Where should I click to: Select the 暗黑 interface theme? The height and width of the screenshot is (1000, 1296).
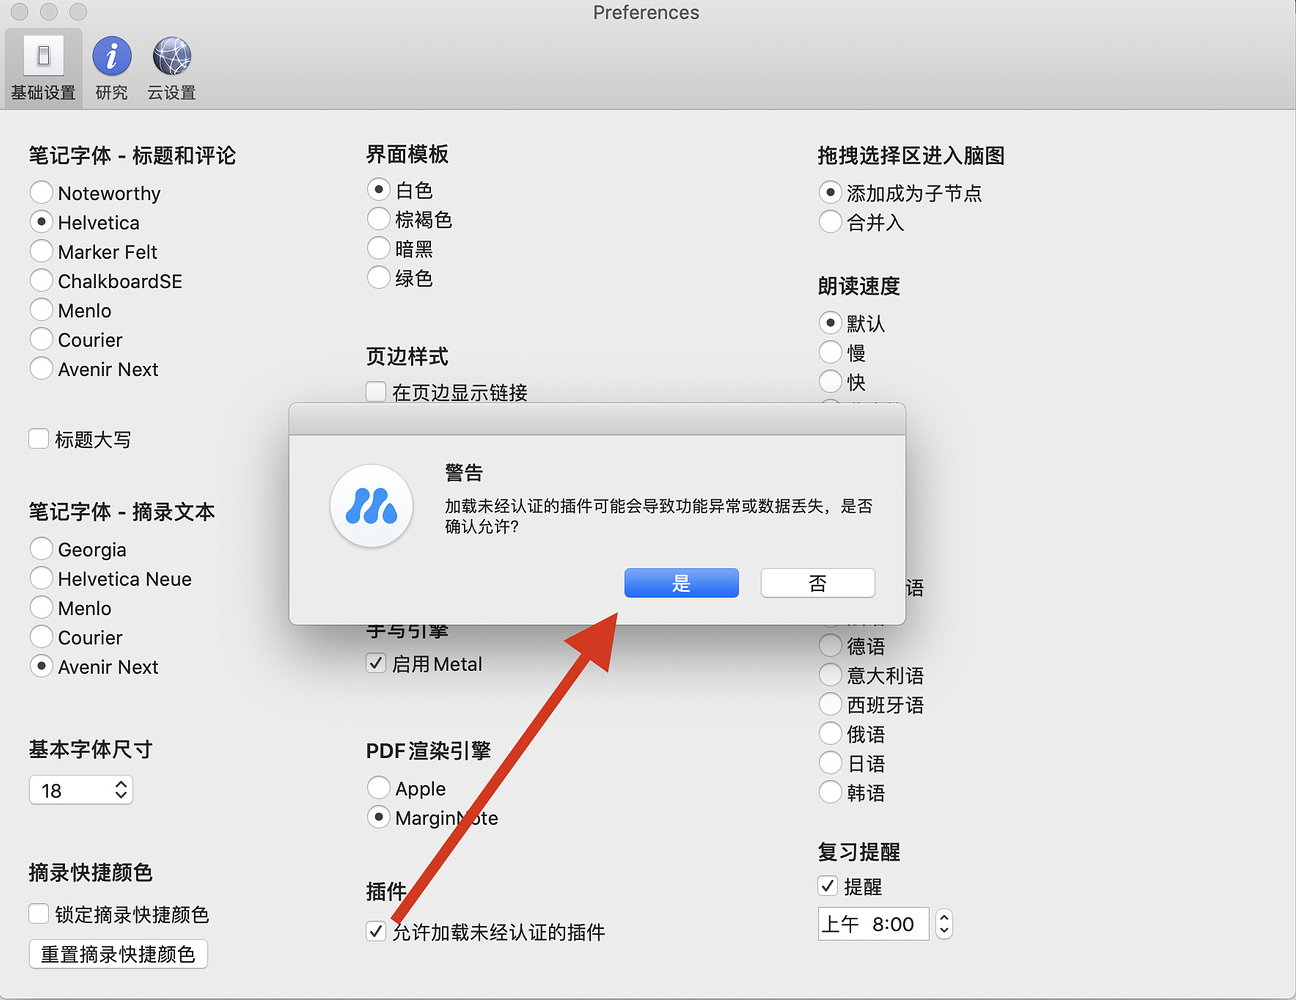click(x=378, y=248)
